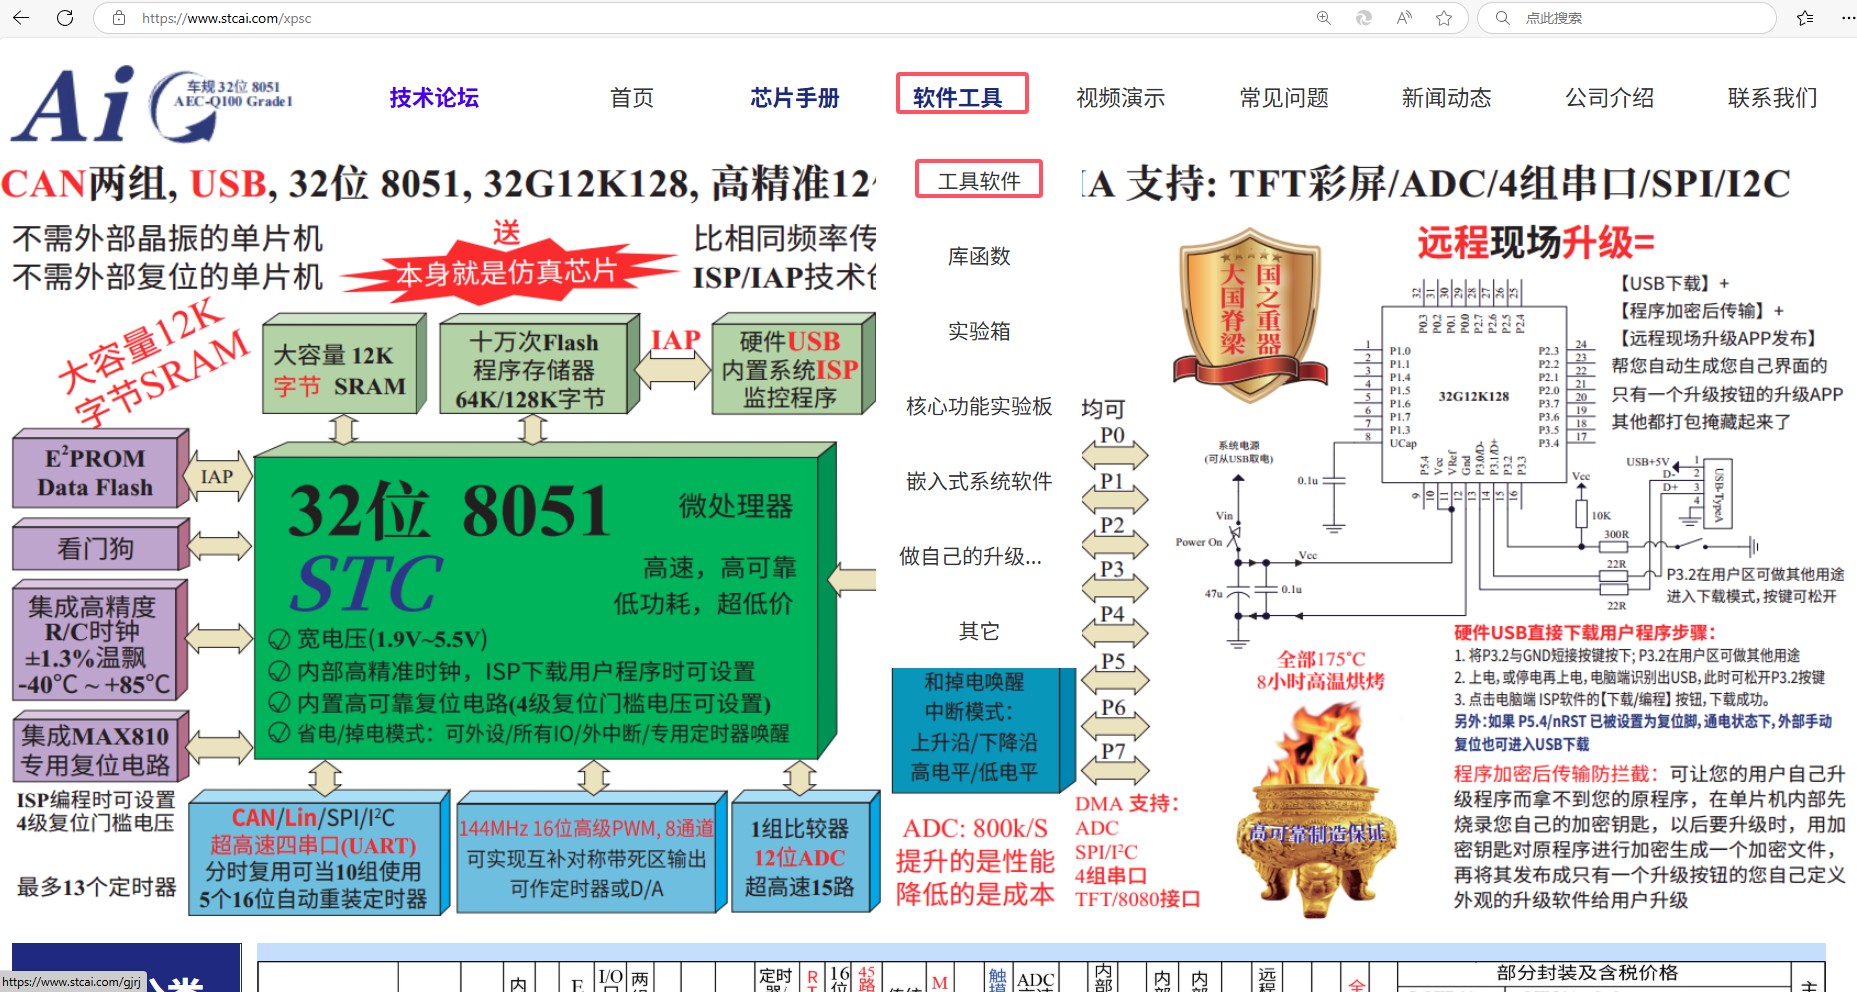View site info via the lock icon
This screenshot has height=992, width=1857.
pyautogui.click(x=119, y=18)
